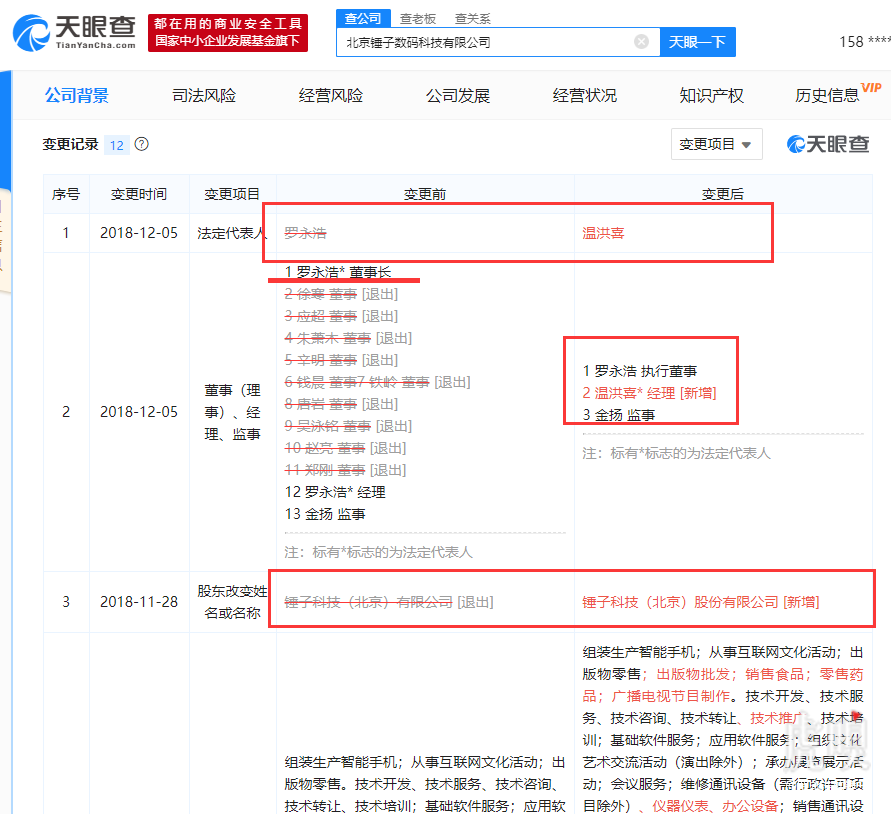Viewport: 891px width, 814px height.
Task: Click the 天眼一下 search button
Action: click(697, 42)
